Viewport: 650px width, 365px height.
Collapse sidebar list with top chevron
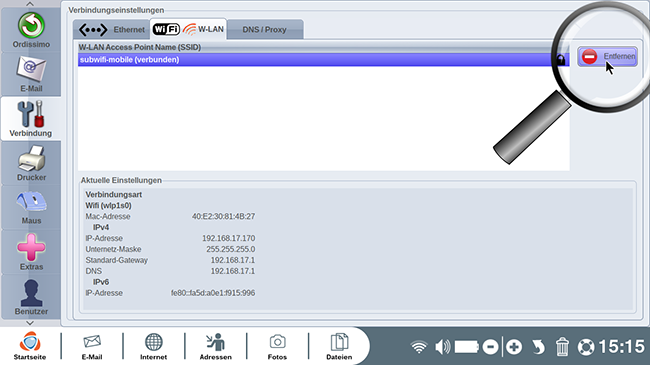tap(30, 4)
